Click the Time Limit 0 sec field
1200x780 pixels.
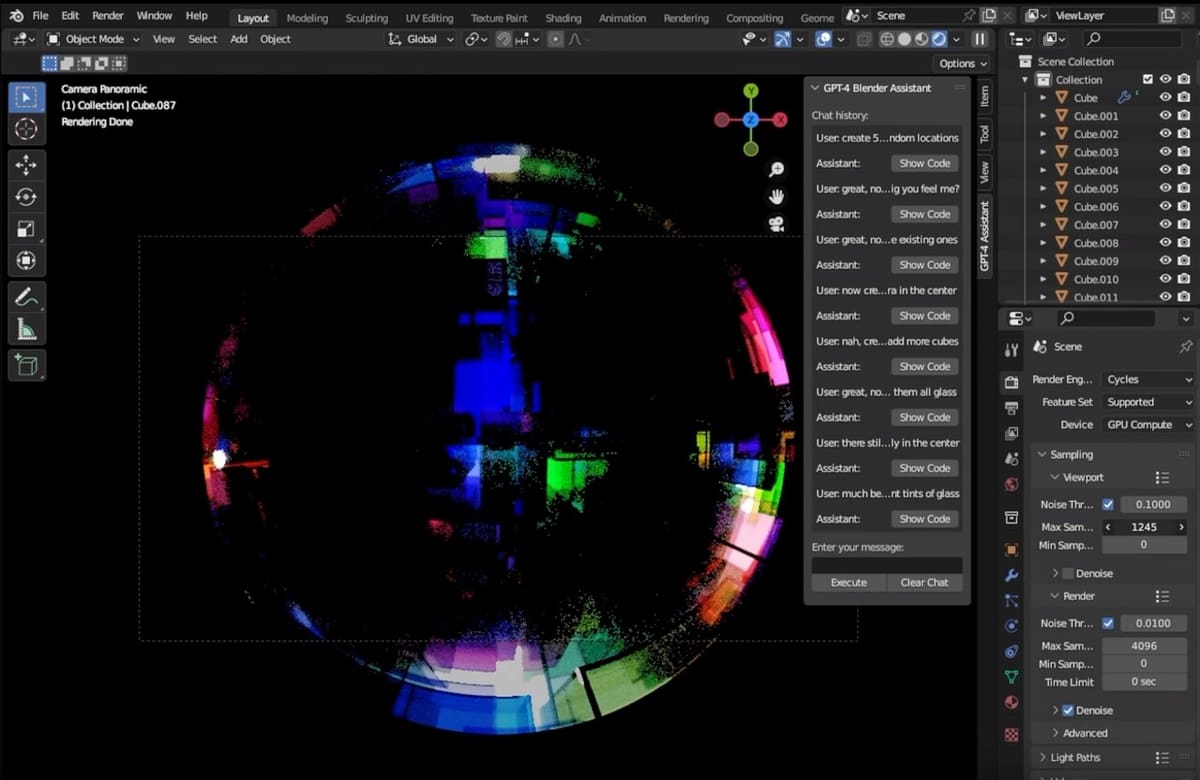tap(1144, 681)
